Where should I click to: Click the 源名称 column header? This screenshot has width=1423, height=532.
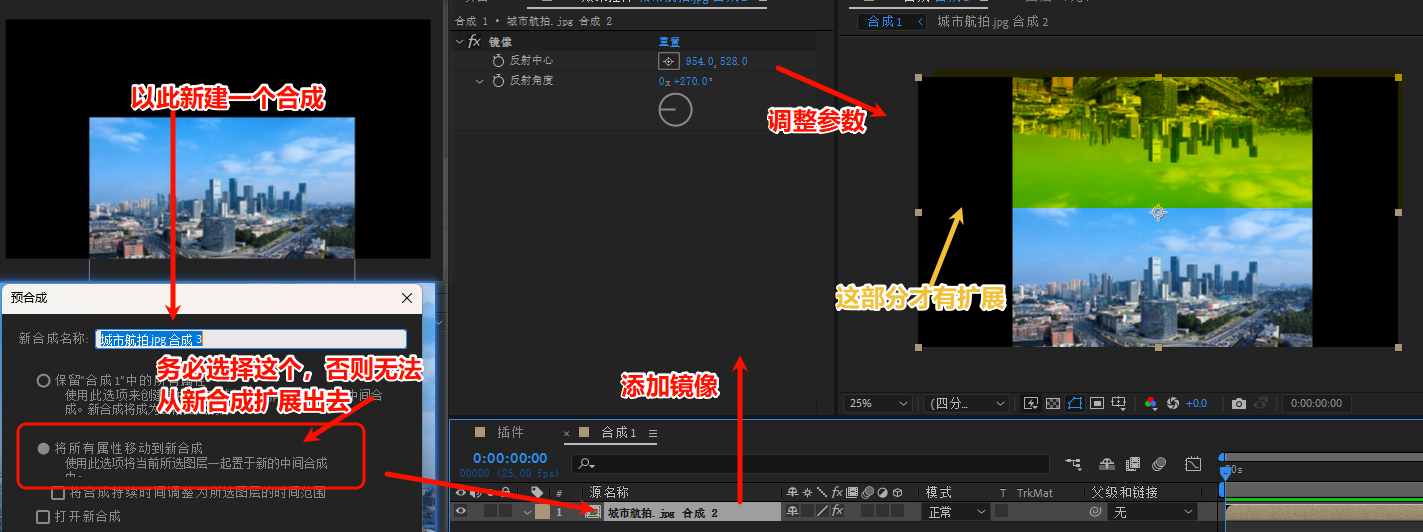[609, 492]
